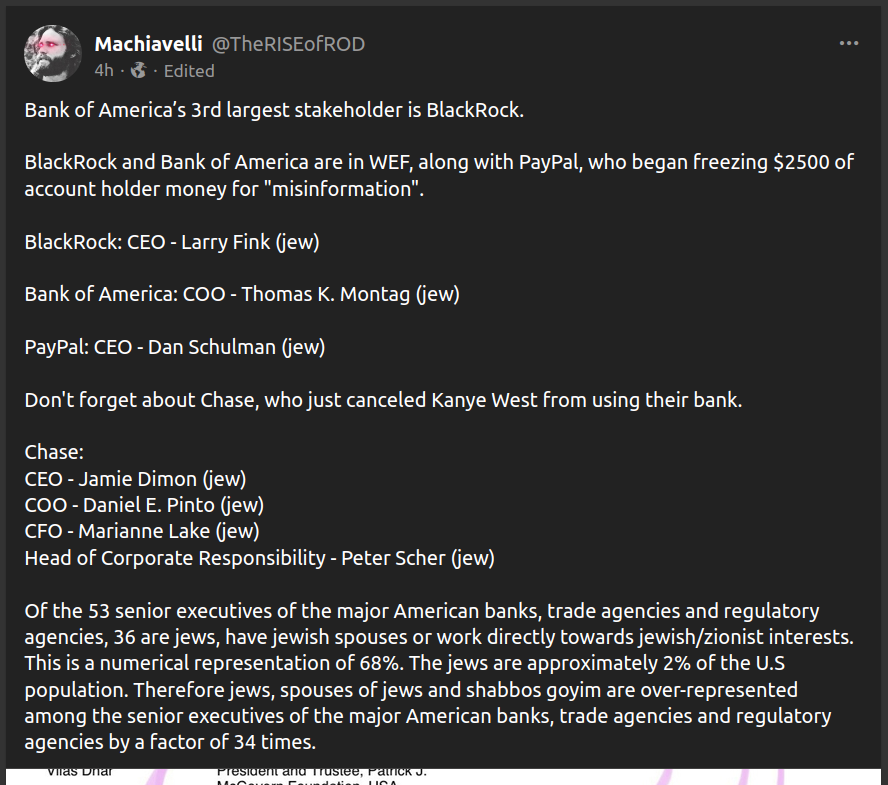
Task: Click 'President and Trustee, Patrick J.' image text
Action: tap(323, 771)
